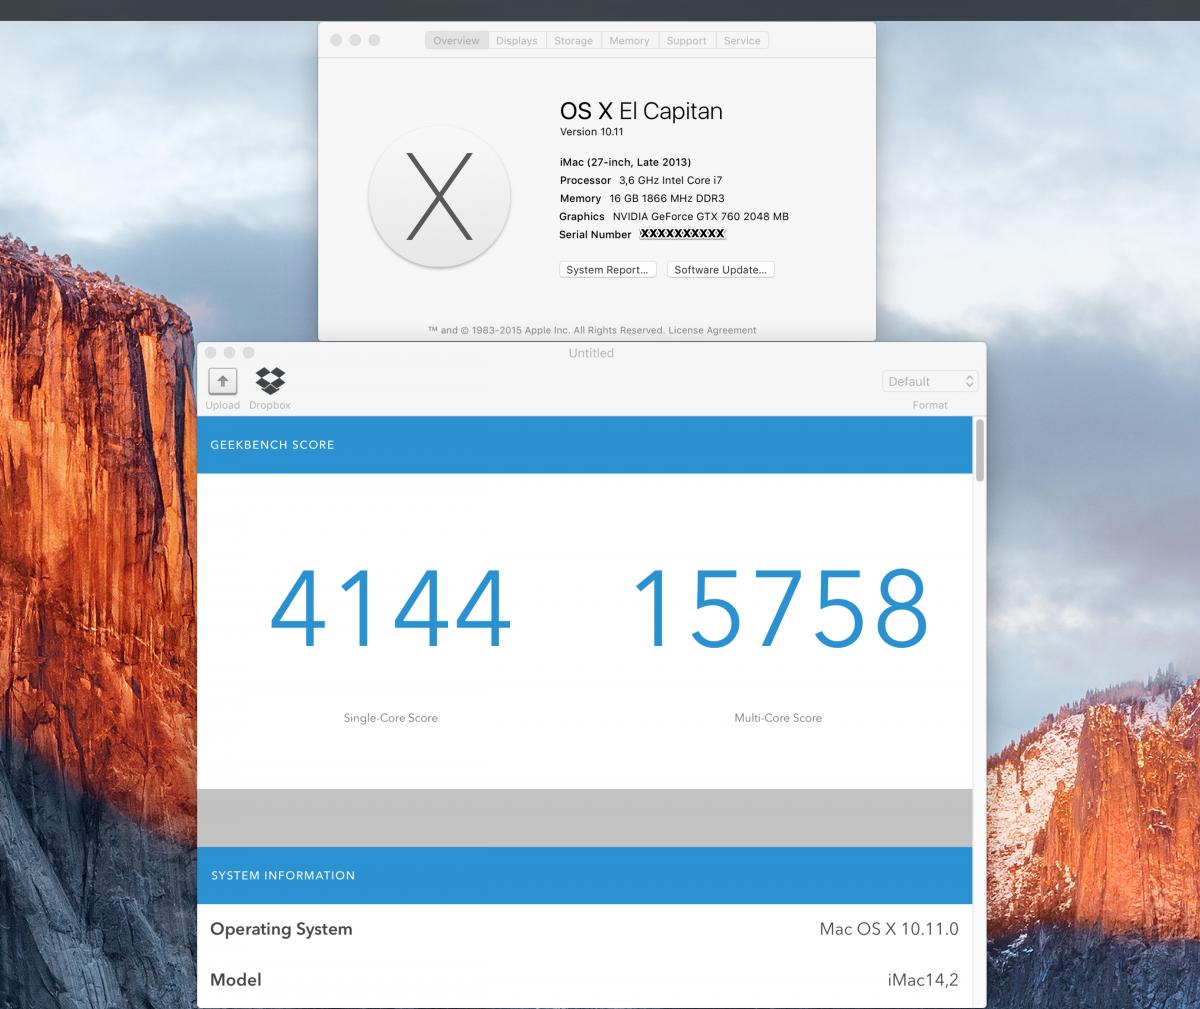Click the GEEKBENCH SCORE header

point(272,445)
